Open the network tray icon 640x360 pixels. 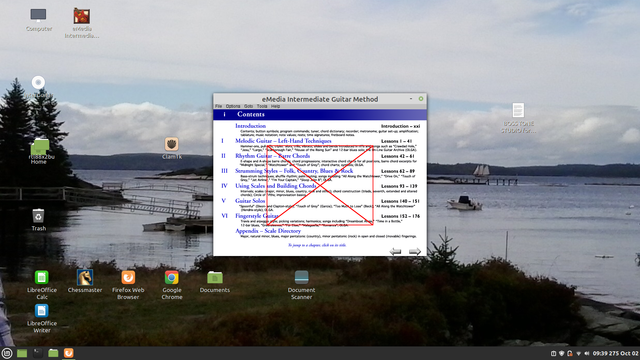pyautogui.click(x=578, y=353)
